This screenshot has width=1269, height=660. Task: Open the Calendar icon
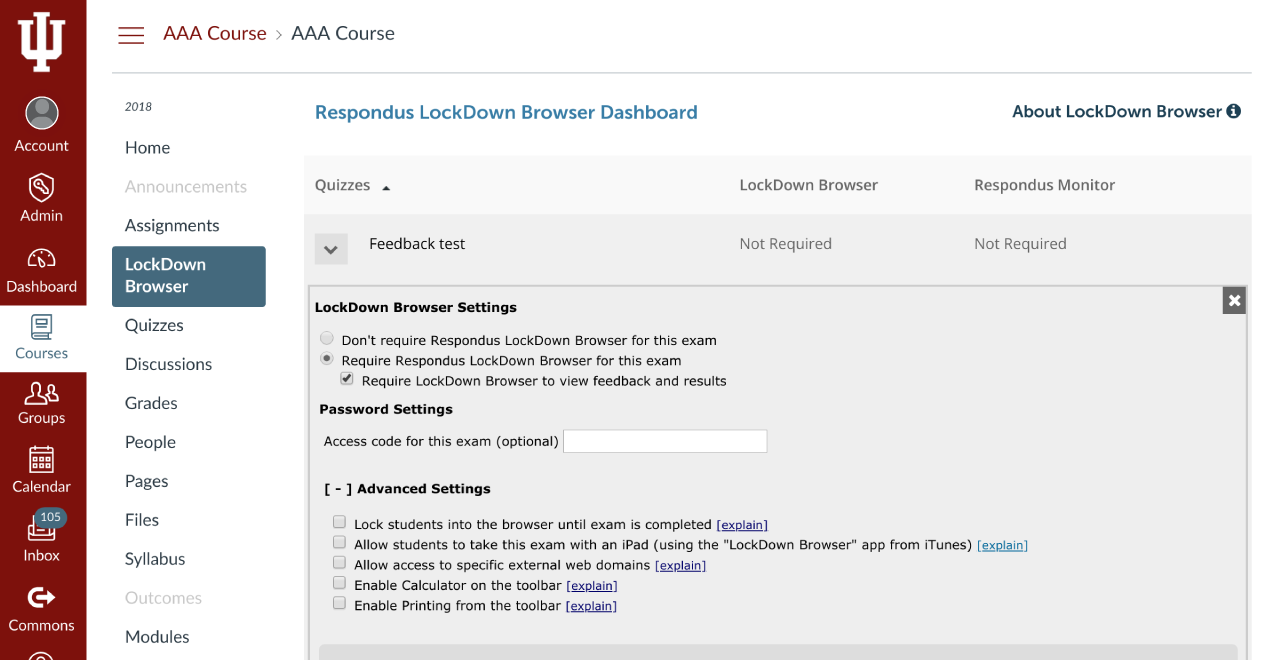(41, 459)
